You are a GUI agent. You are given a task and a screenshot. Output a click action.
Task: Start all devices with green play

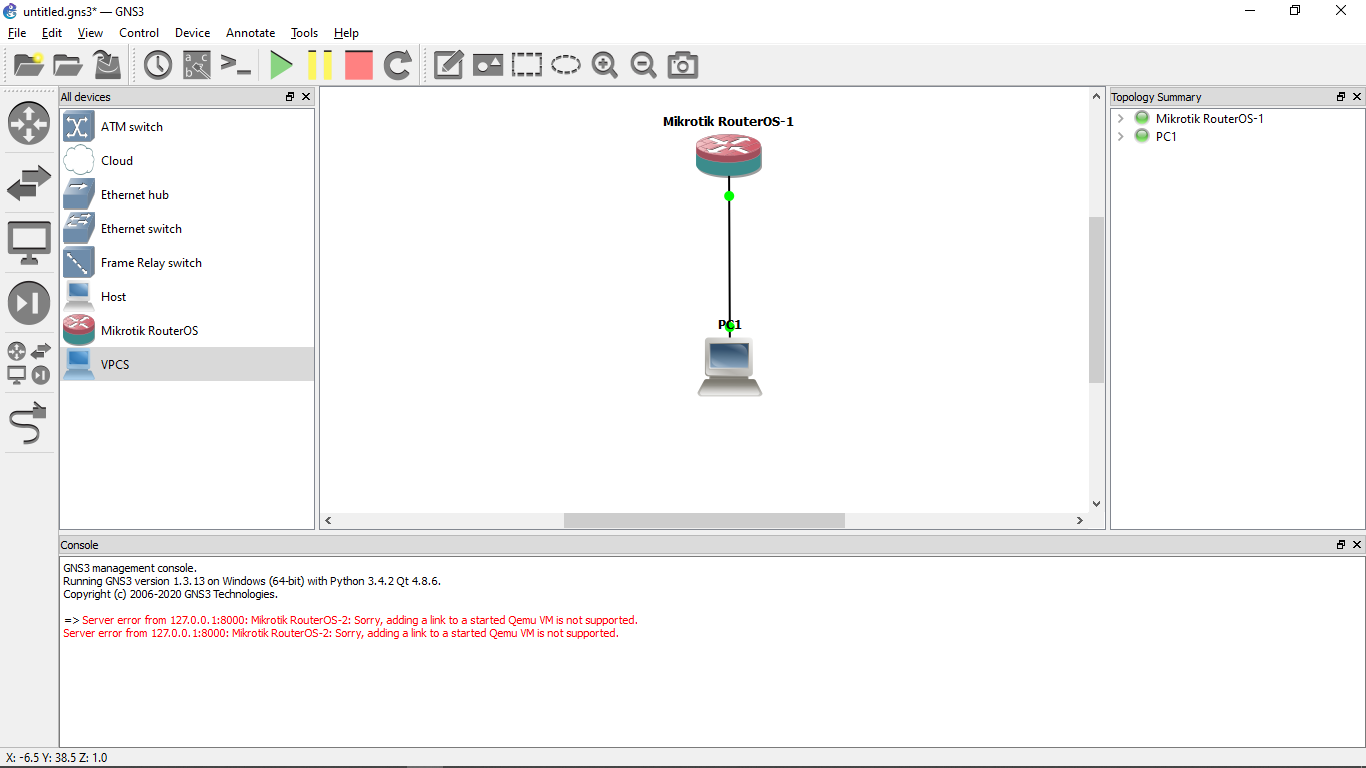tap(281, 65)
